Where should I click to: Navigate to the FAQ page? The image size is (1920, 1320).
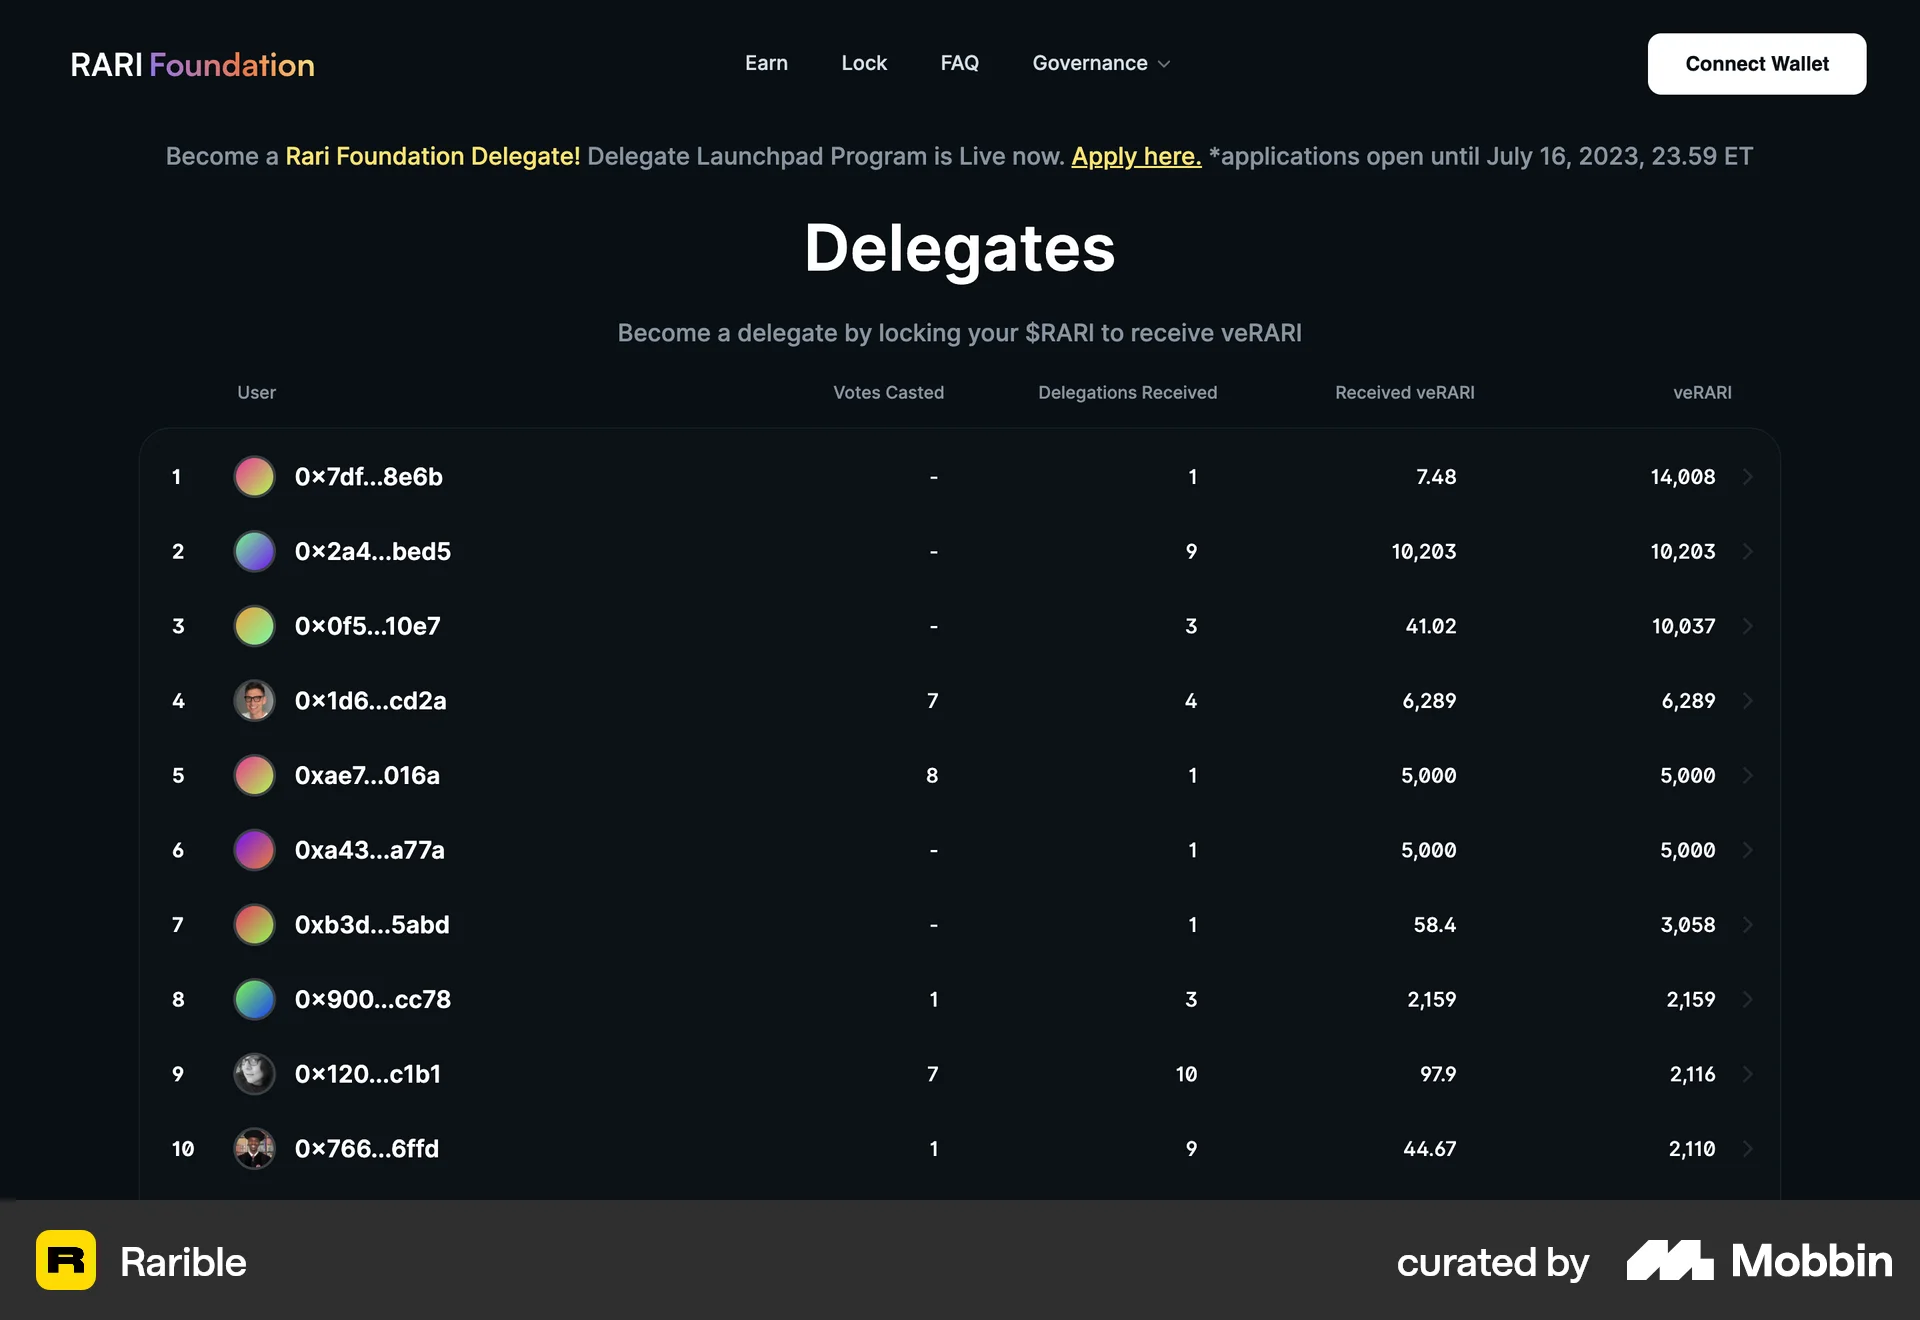pyautogui.click(x=959, y=63)
